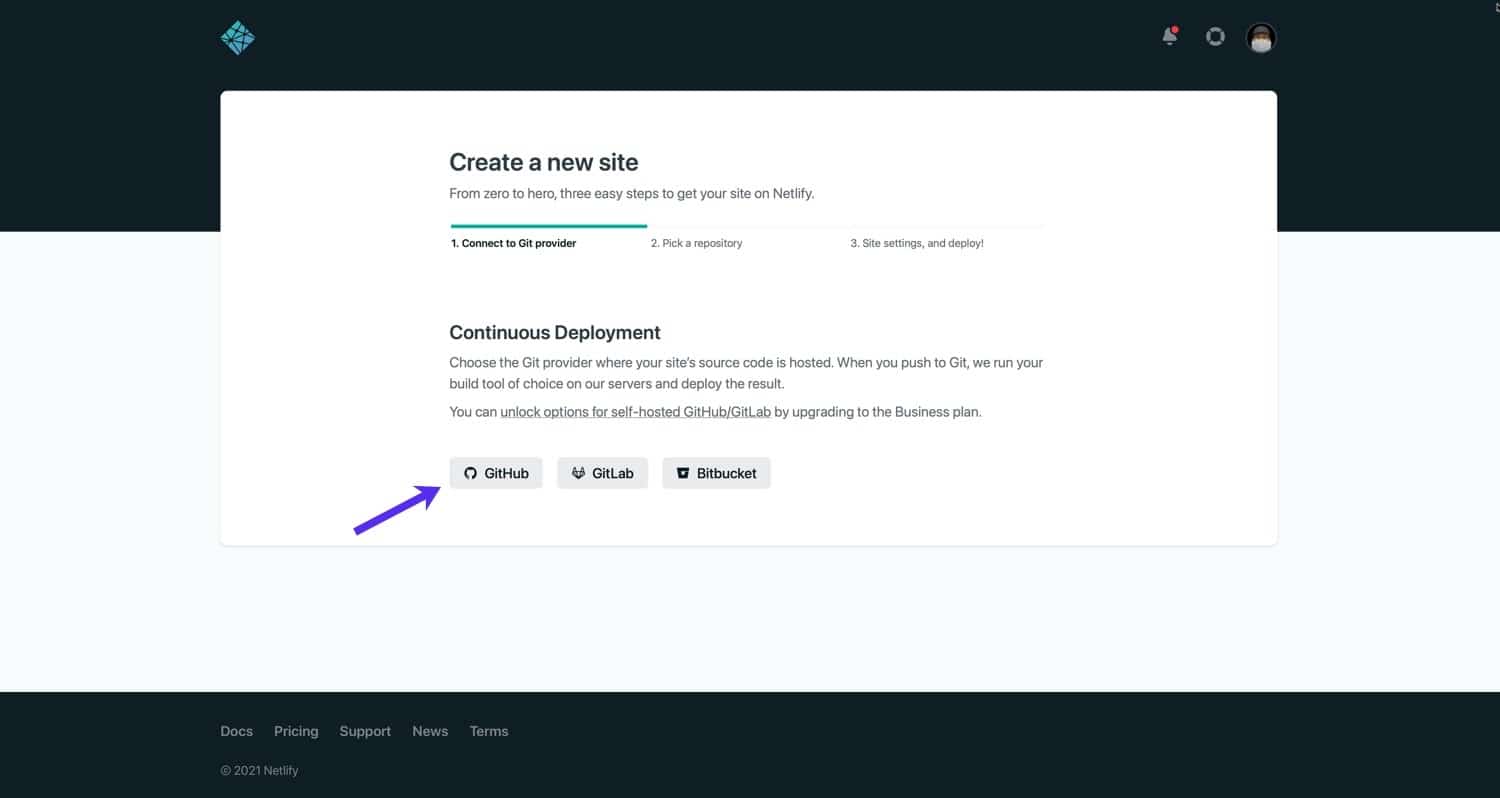Click the green step progress bar
Image resolution: width=1500 pixels, height=798 pixels.
coord(548,226)
